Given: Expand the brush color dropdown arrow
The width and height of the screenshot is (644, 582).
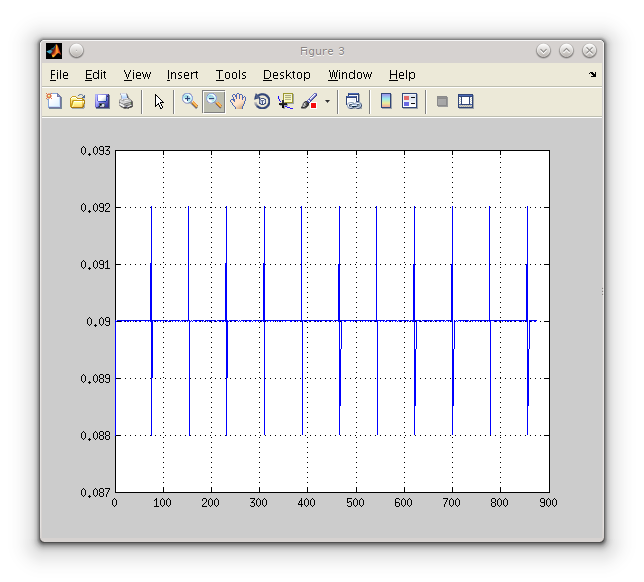Looking at the screenshot, I should click(327, 102).
